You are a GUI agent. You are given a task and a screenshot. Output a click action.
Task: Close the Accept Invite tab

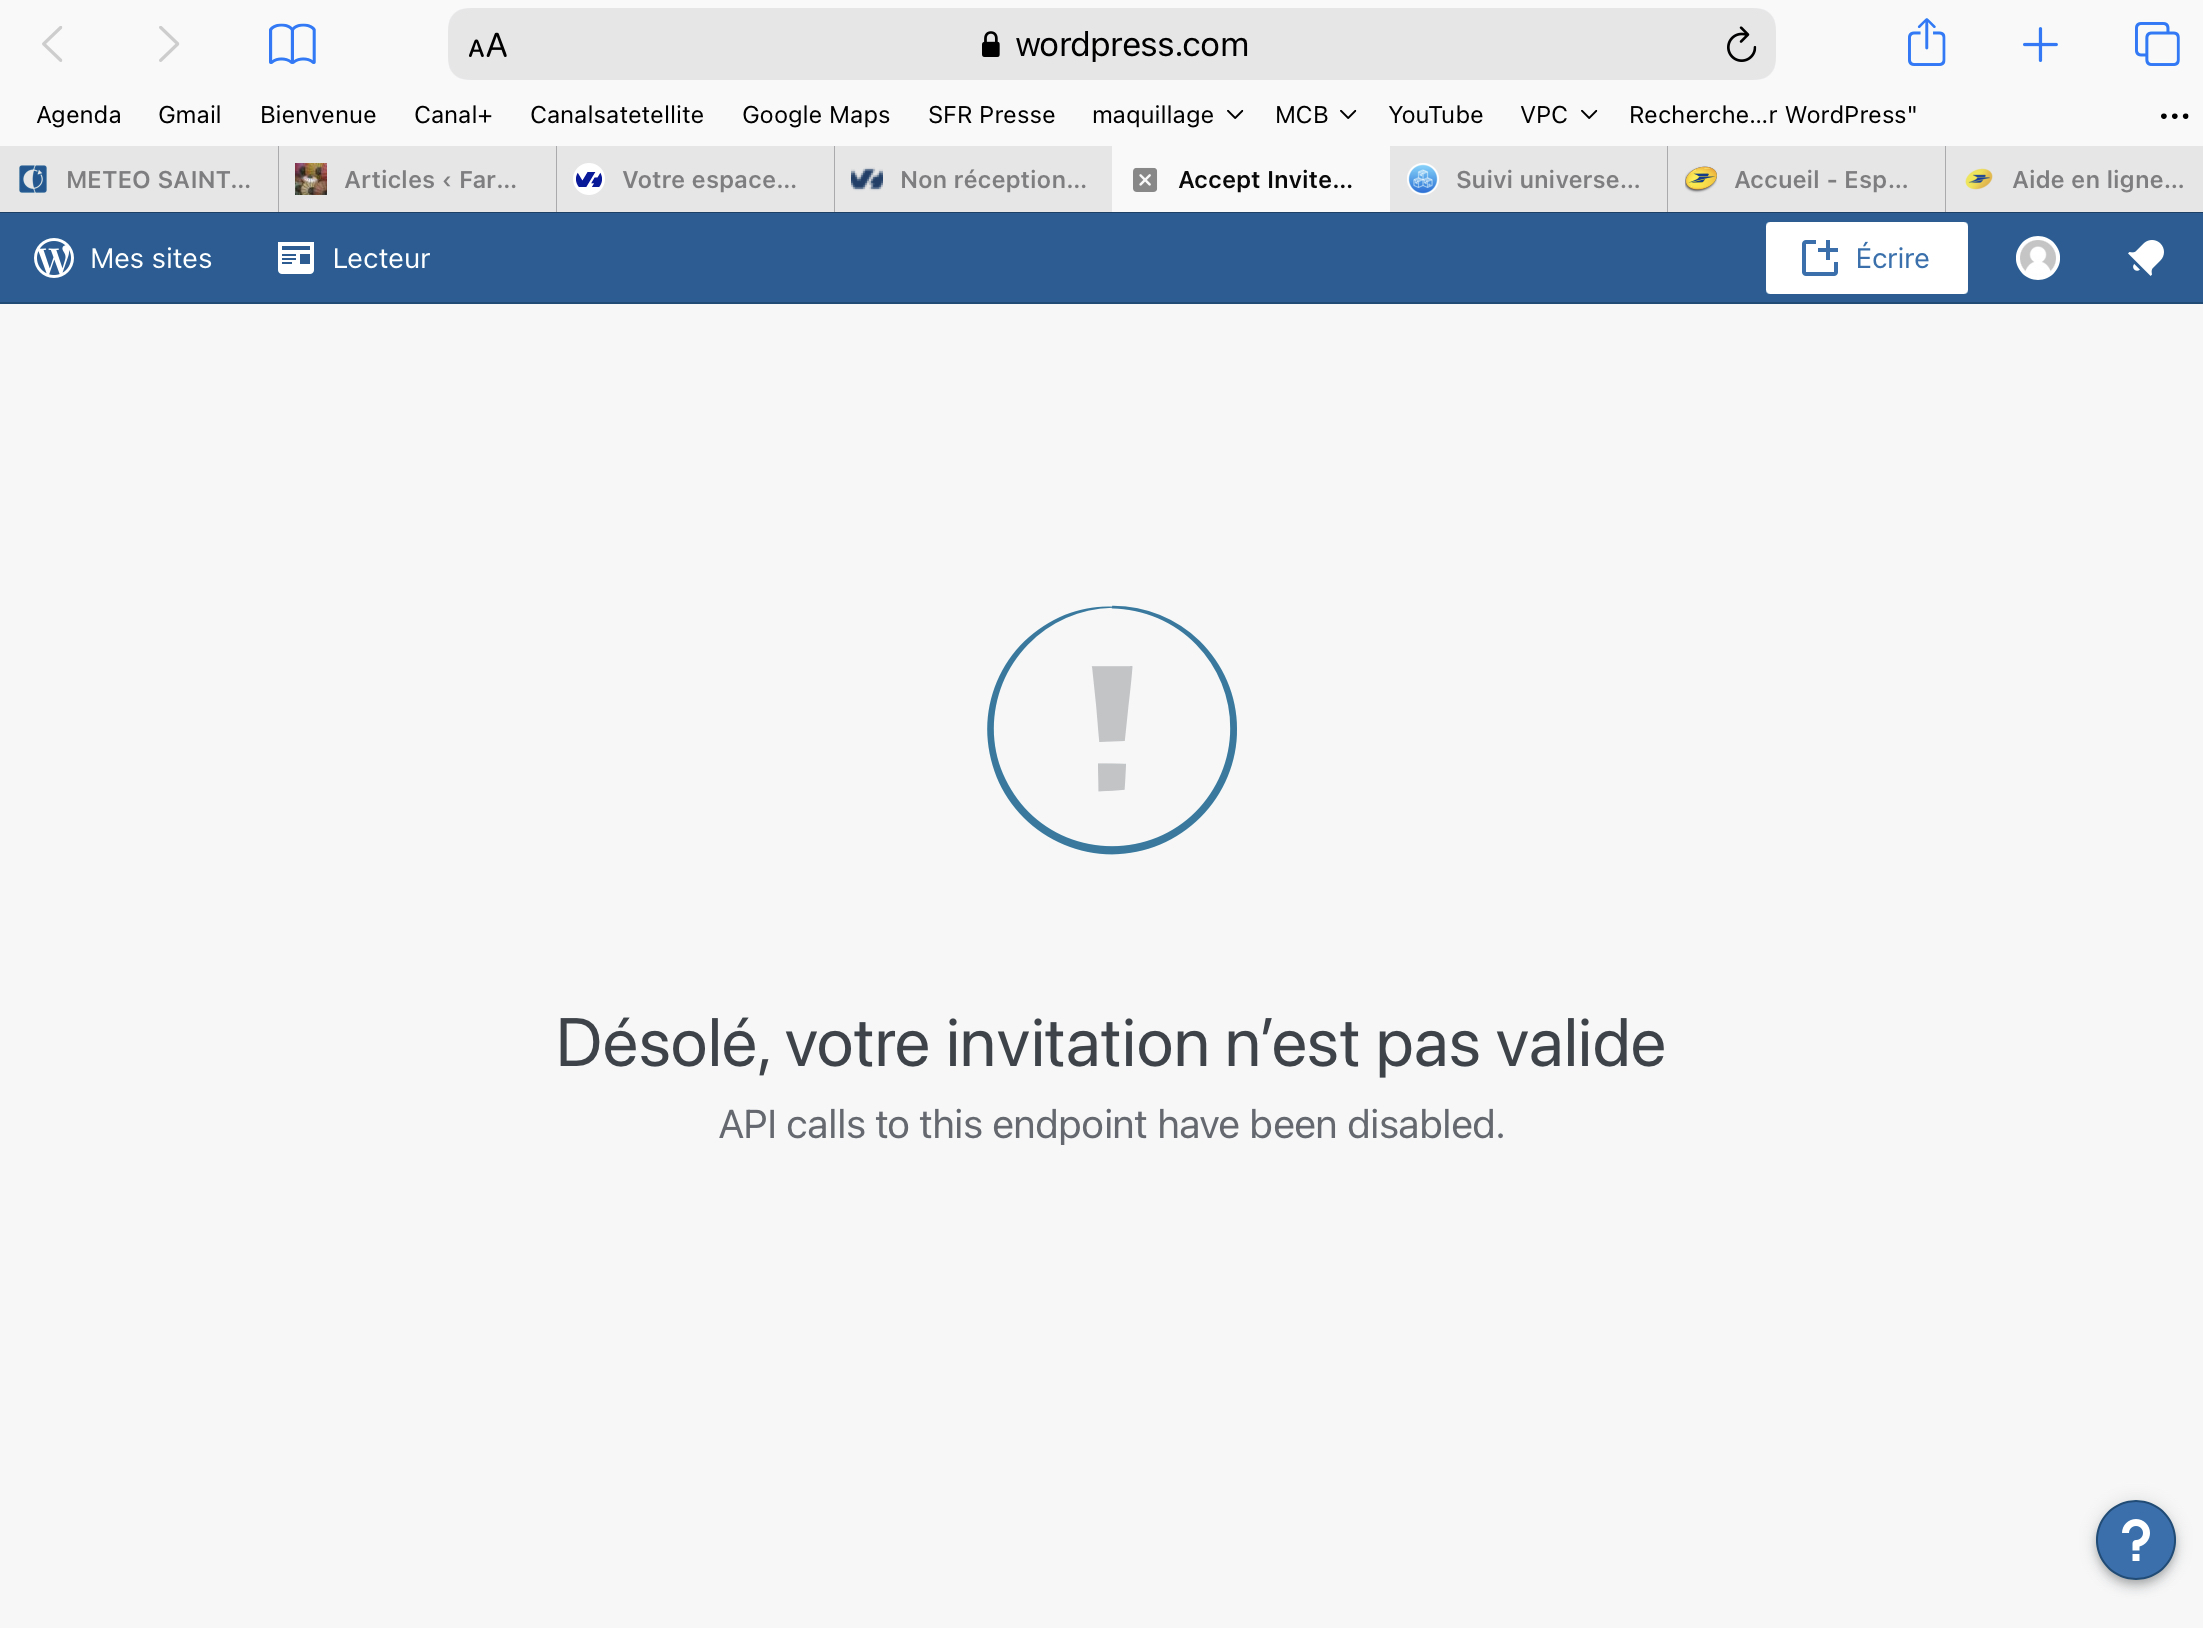1145,180
